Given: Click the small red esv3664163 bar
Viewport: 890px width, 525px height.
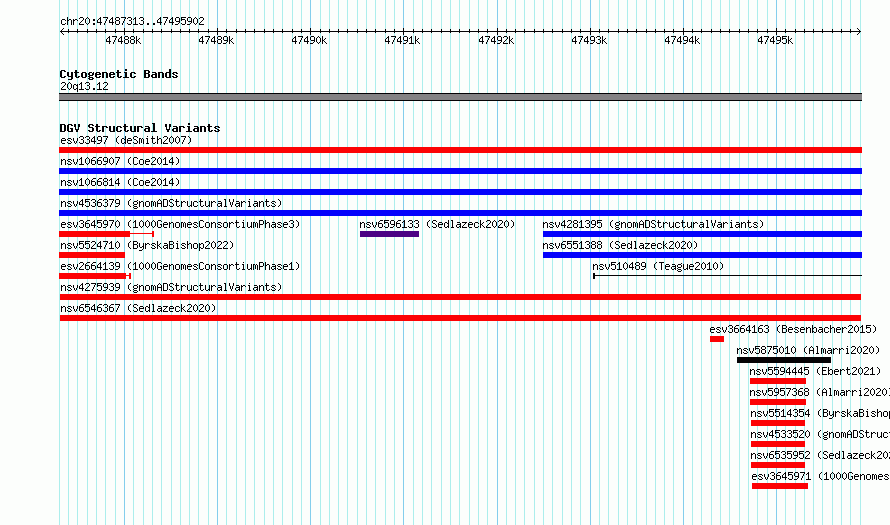Looking at the screenshot, I should click(717, 339).
